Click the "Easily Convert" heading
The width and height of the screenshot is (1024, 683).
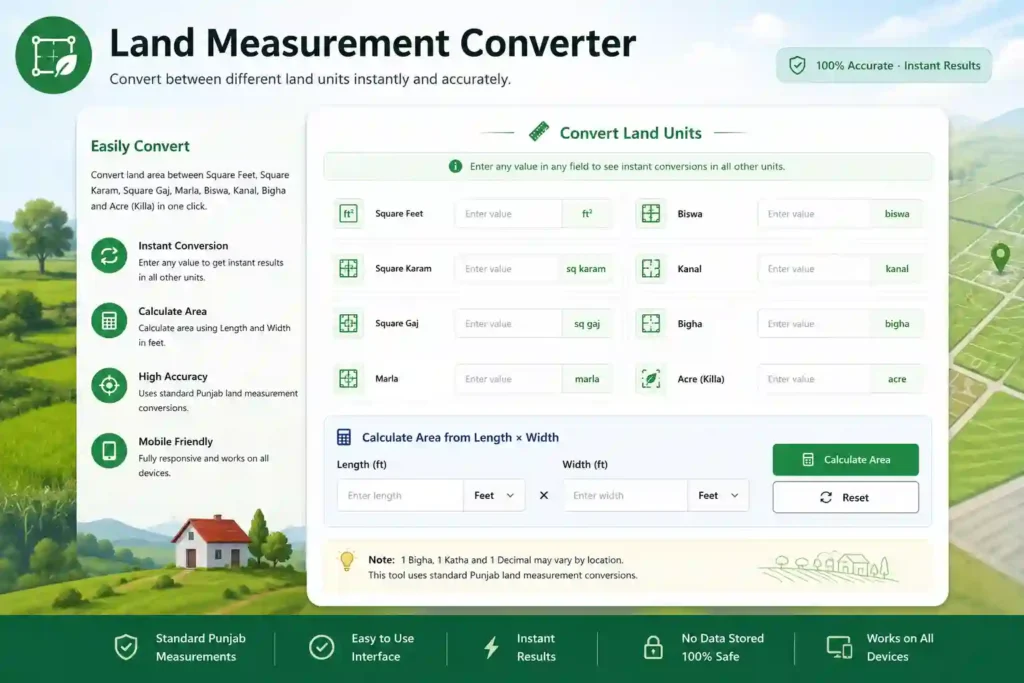pos(140,146)
